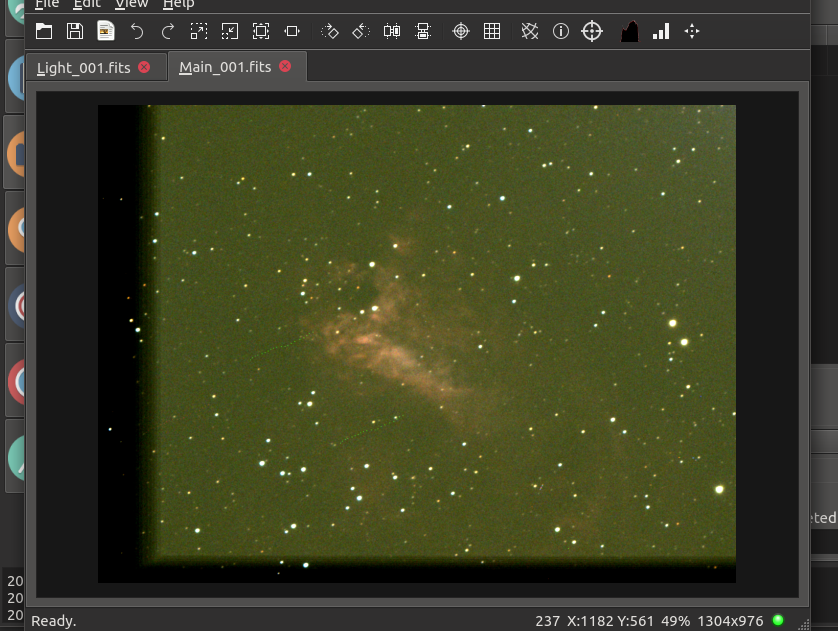Toggle the pixel grid lines
838x631 pixels.
point(492,31)
